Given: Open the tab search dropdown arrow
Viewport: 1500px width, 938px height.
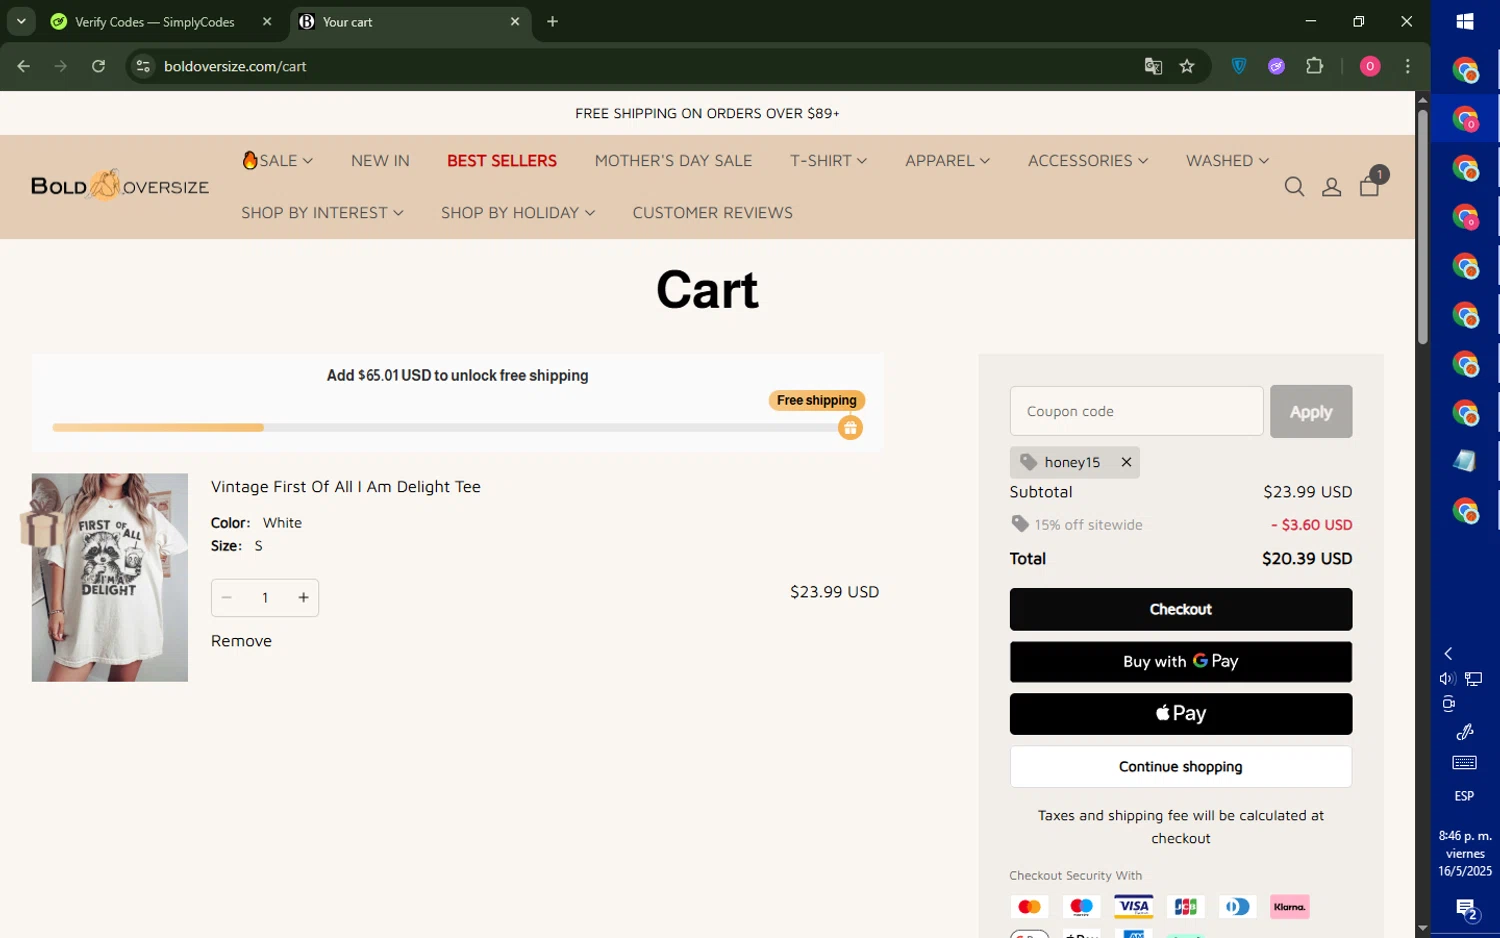Looking at the screenshot, I should (x=20, y=21).
